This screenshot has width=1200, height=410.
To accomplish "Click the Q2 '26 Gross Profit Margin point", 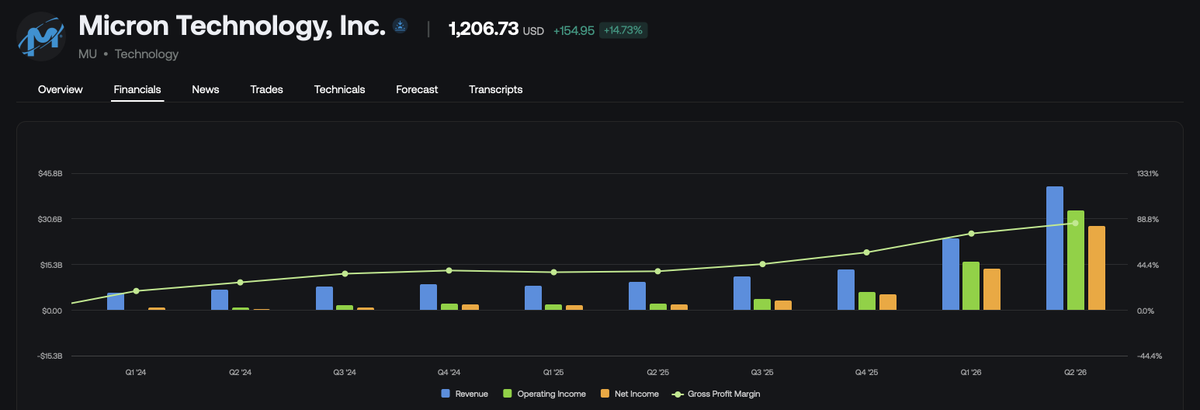I will point(1075,223).
